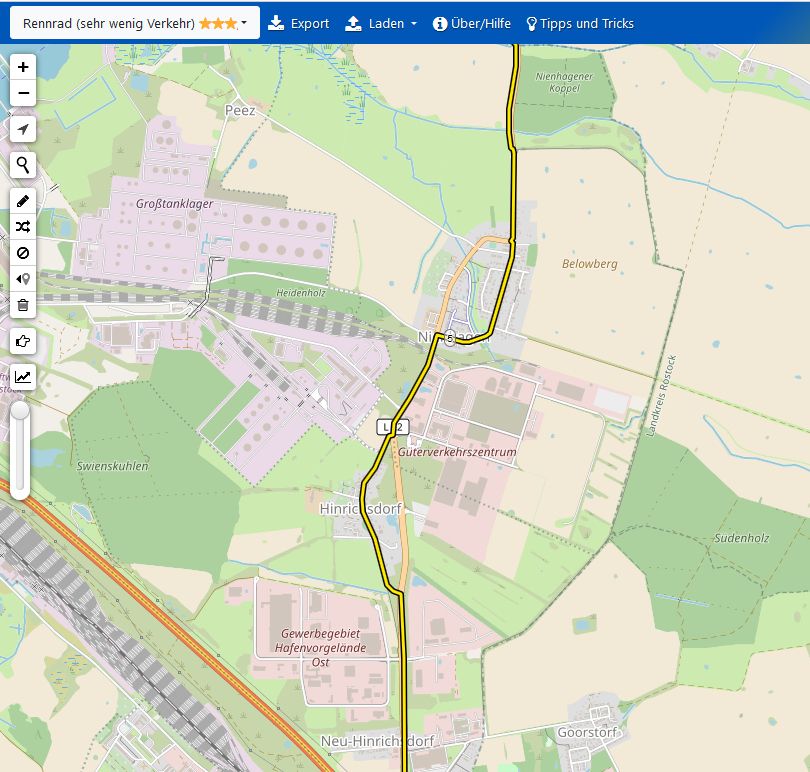This screenshot has height=772, width=810.
Task: Open the location search tool
Action: pos(24,165)
